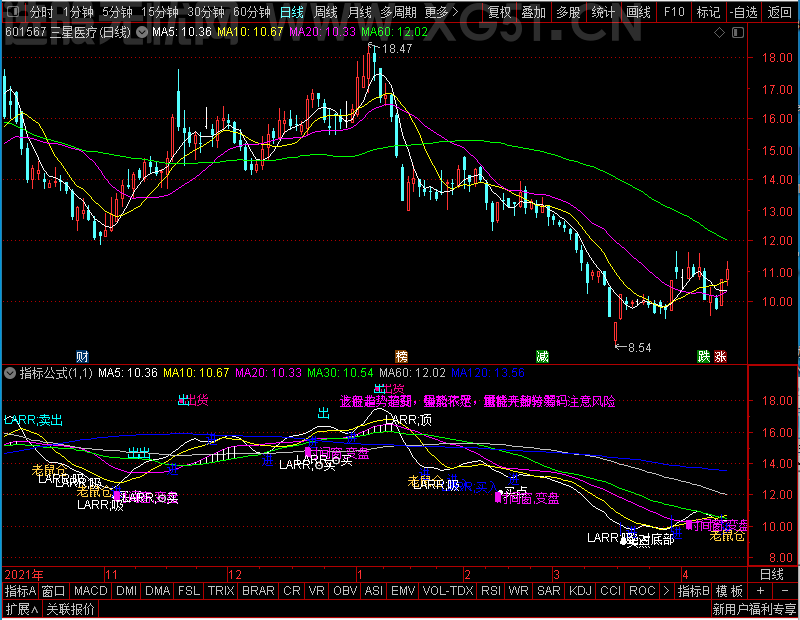
Task: Click the 标记 mark button
Action: click(709, 12)
